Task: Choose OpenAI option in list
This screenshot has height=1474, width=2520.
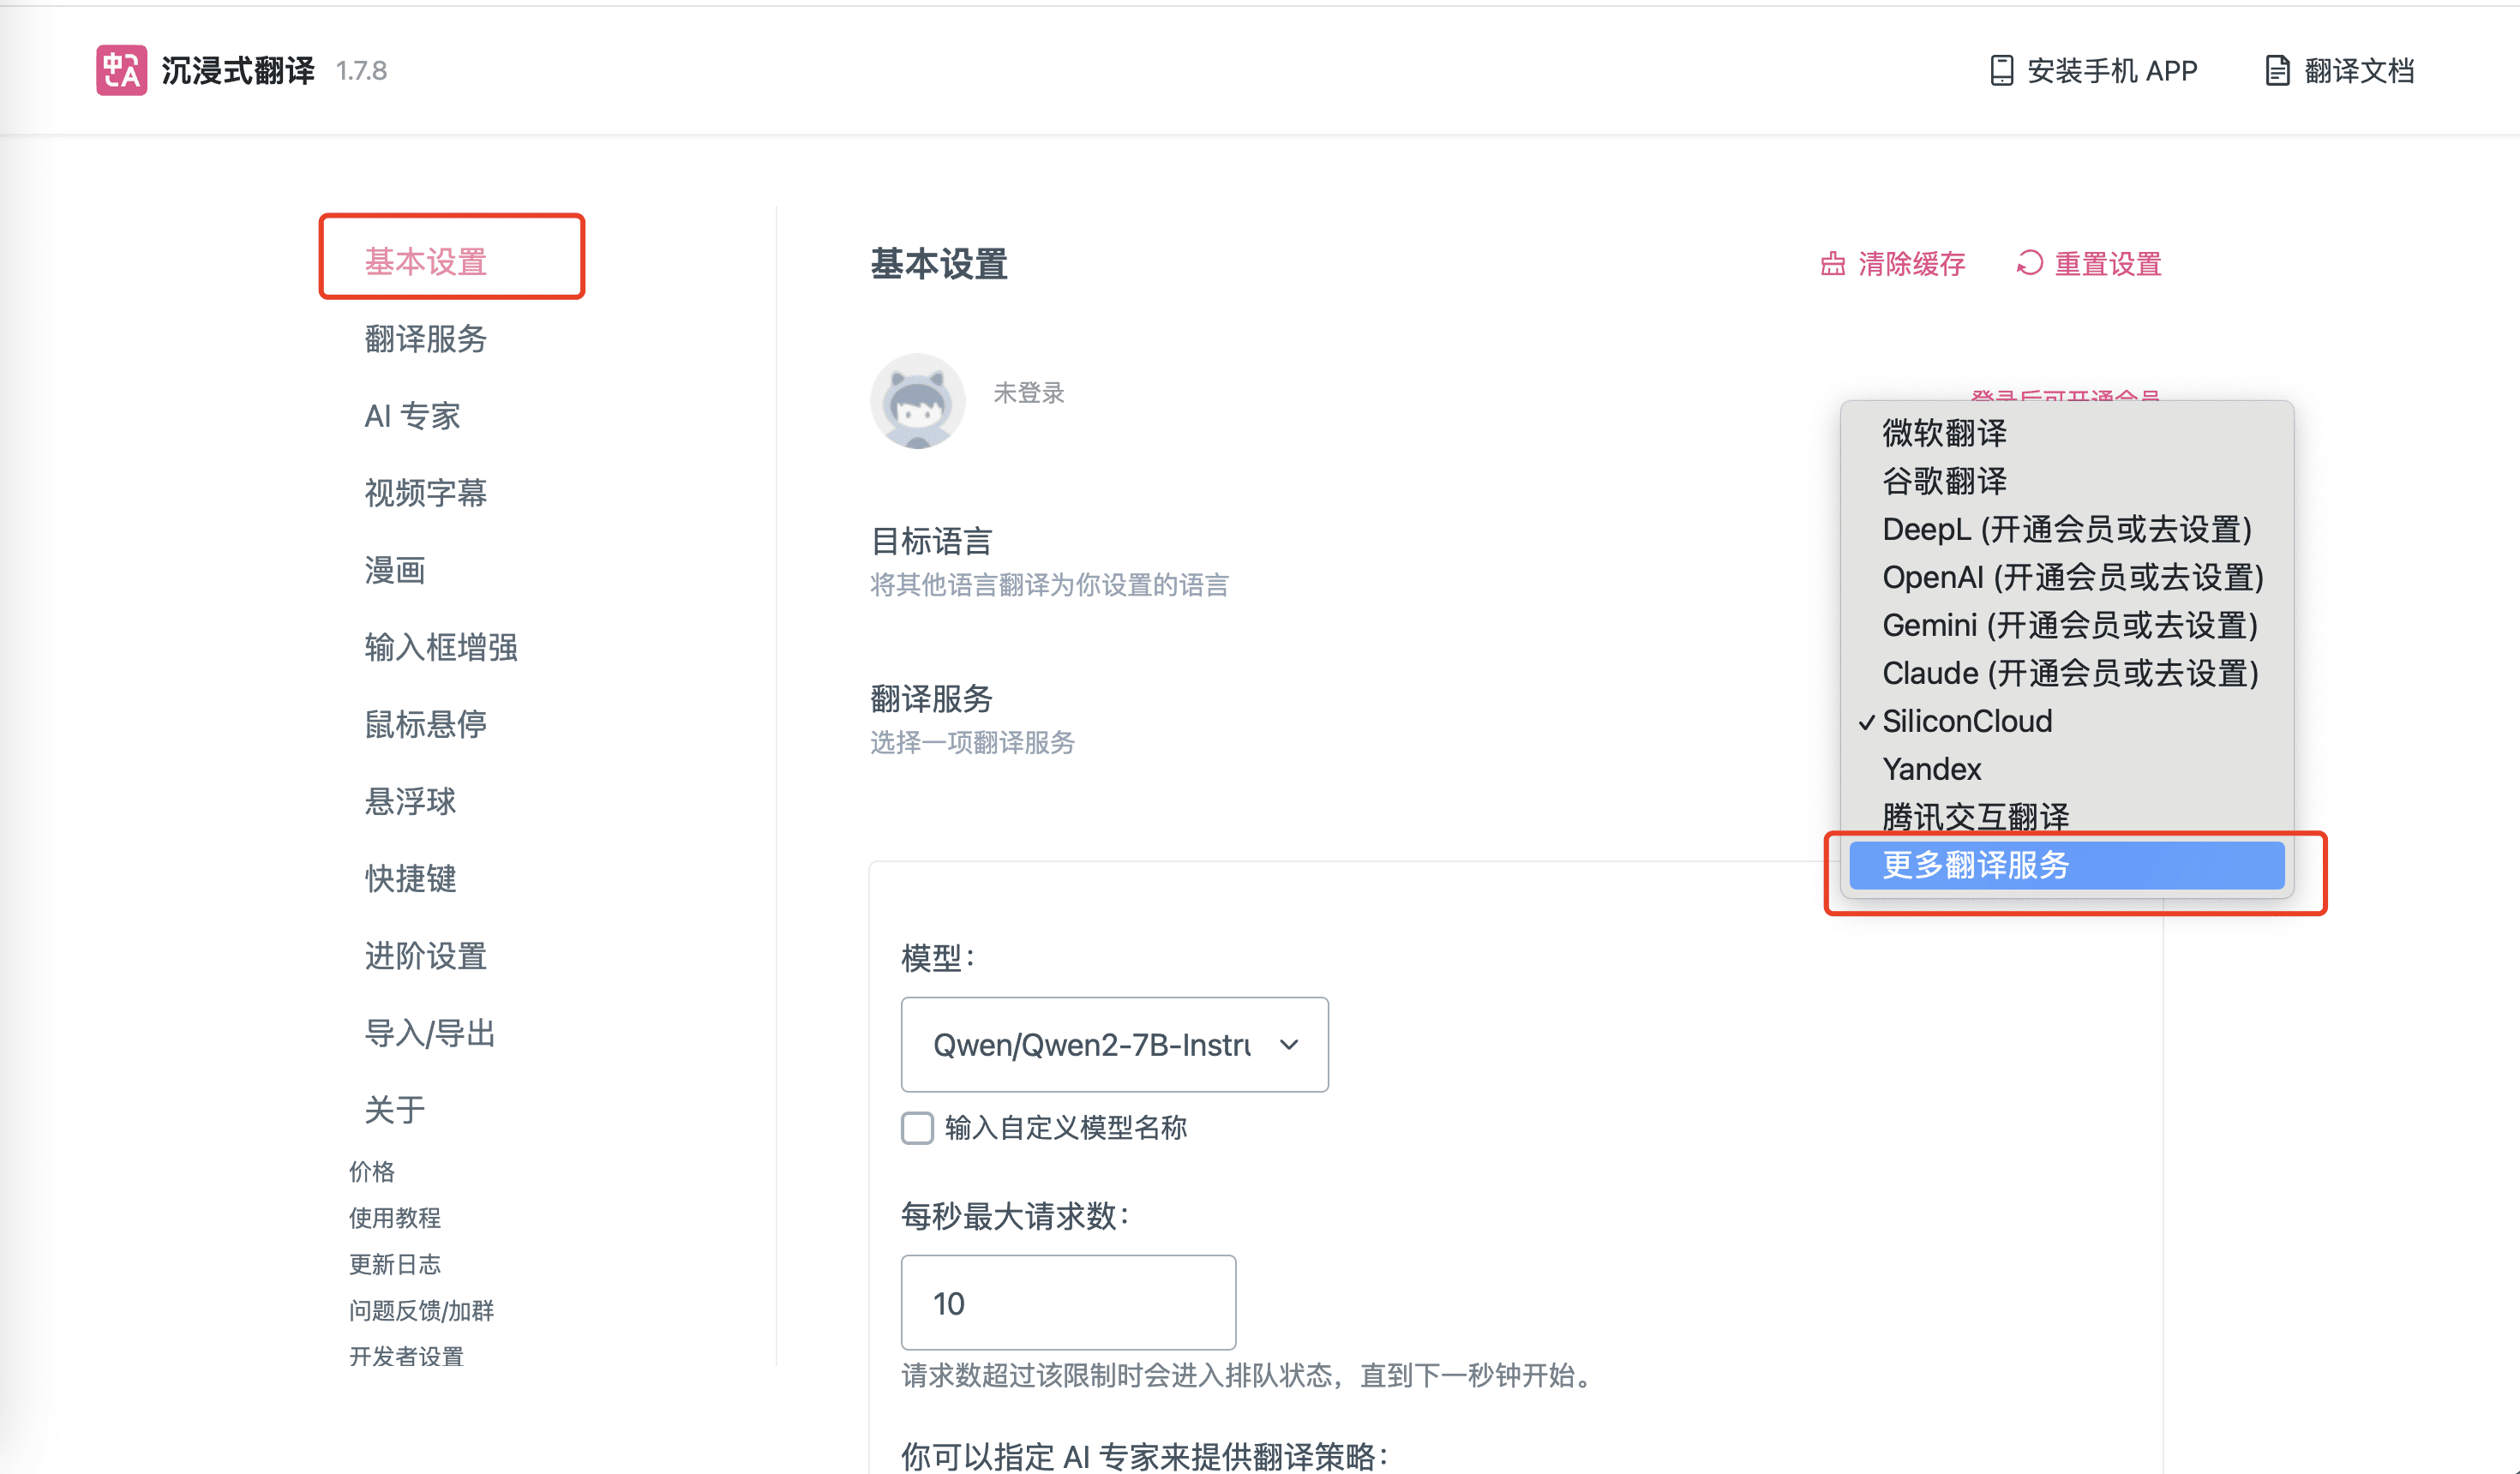Action: pos(2066,577)
